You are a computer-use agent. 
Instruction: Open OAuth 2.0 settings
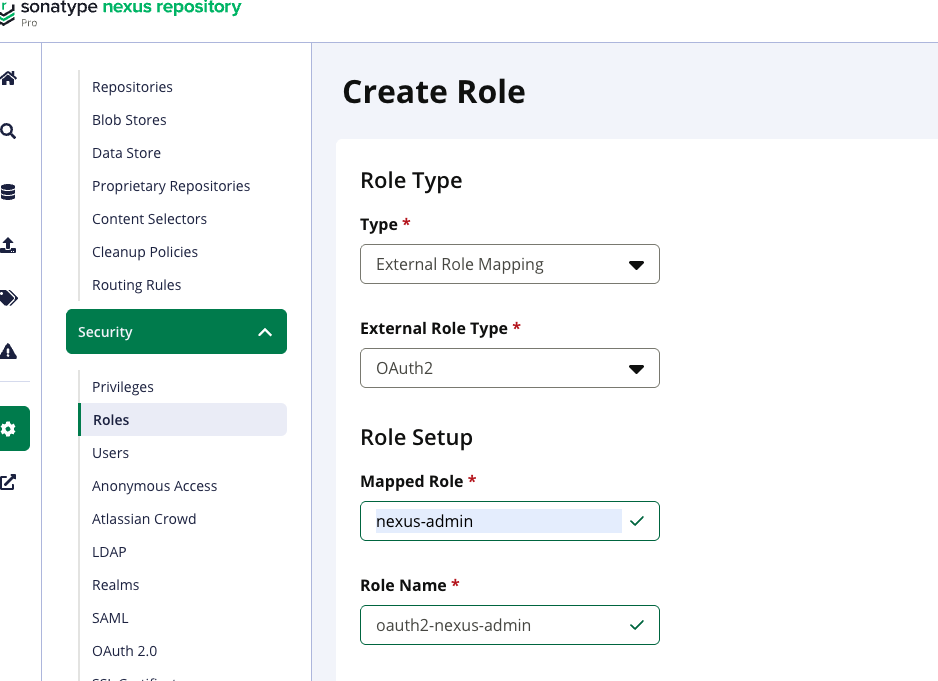coord(124,650)
